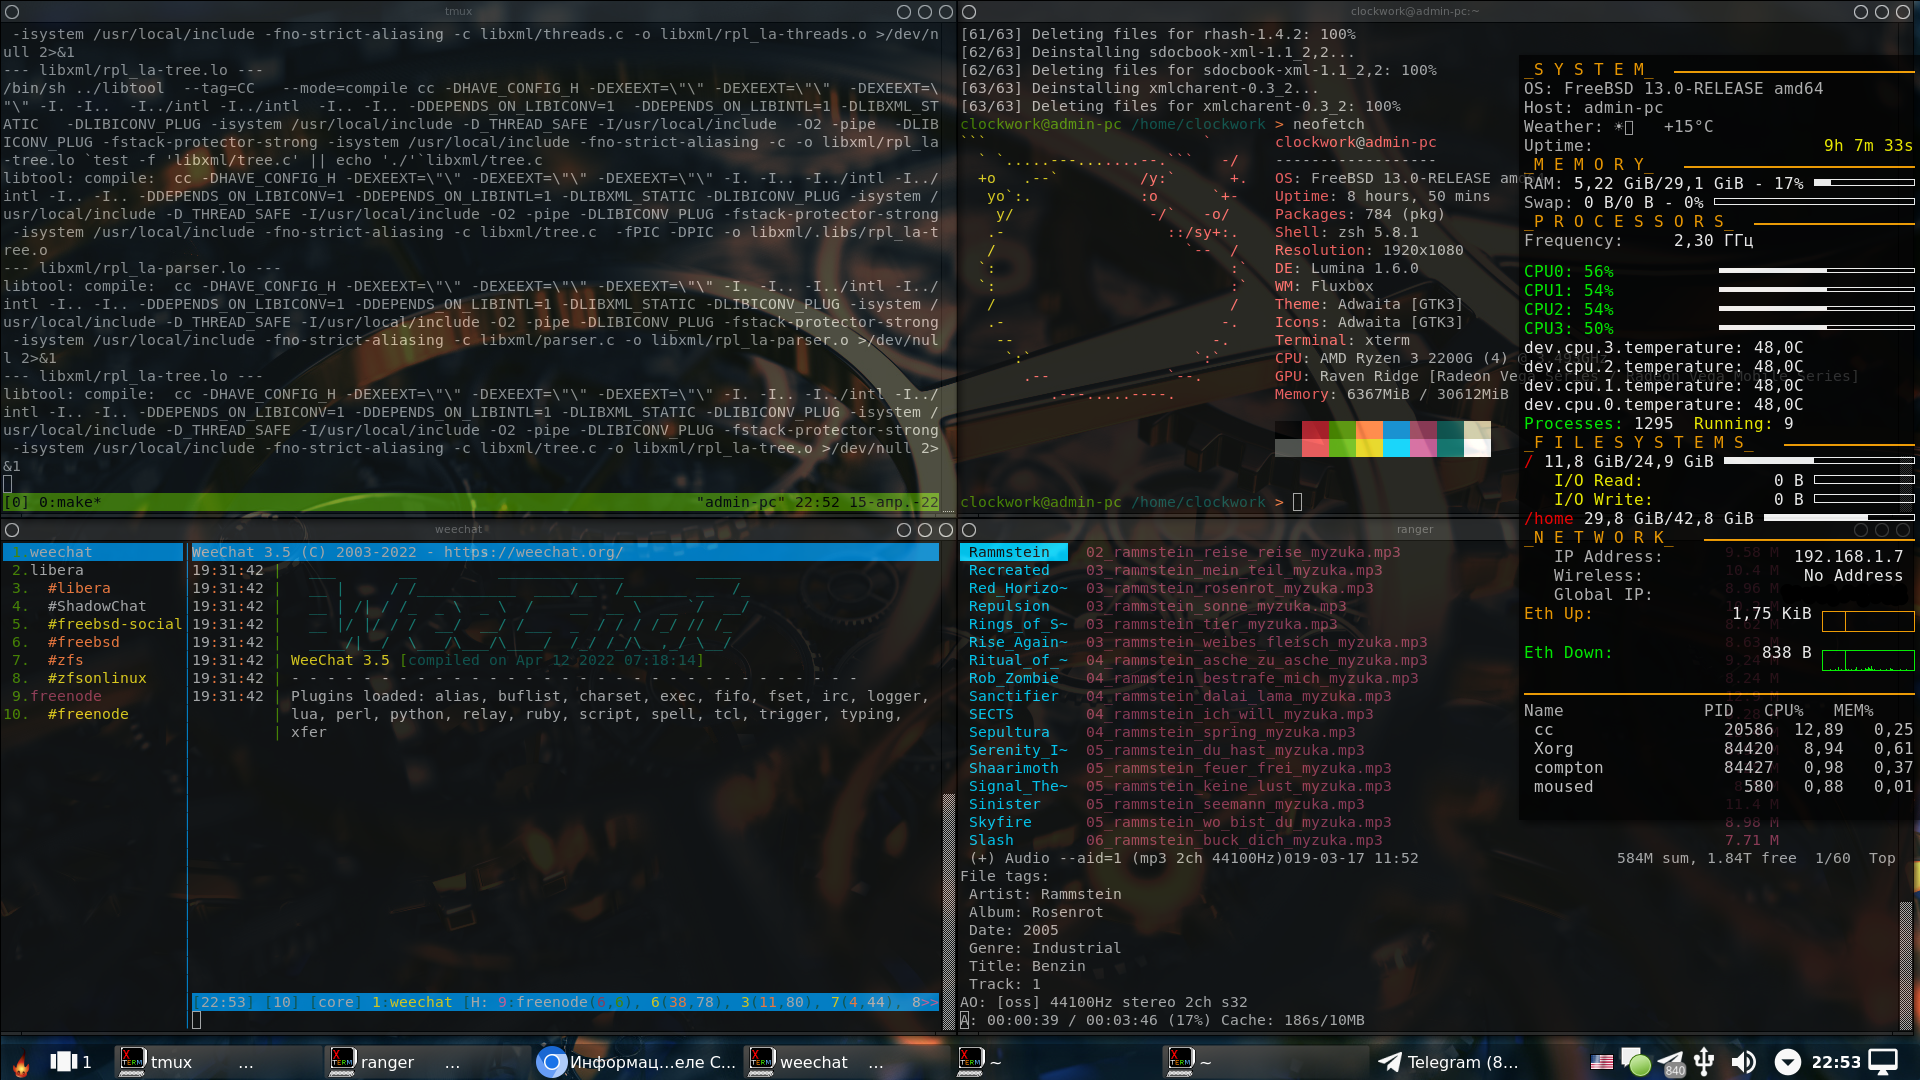Select the Sepultura folder in ranger
1920x1080 pixels.
pos(1008,732)
